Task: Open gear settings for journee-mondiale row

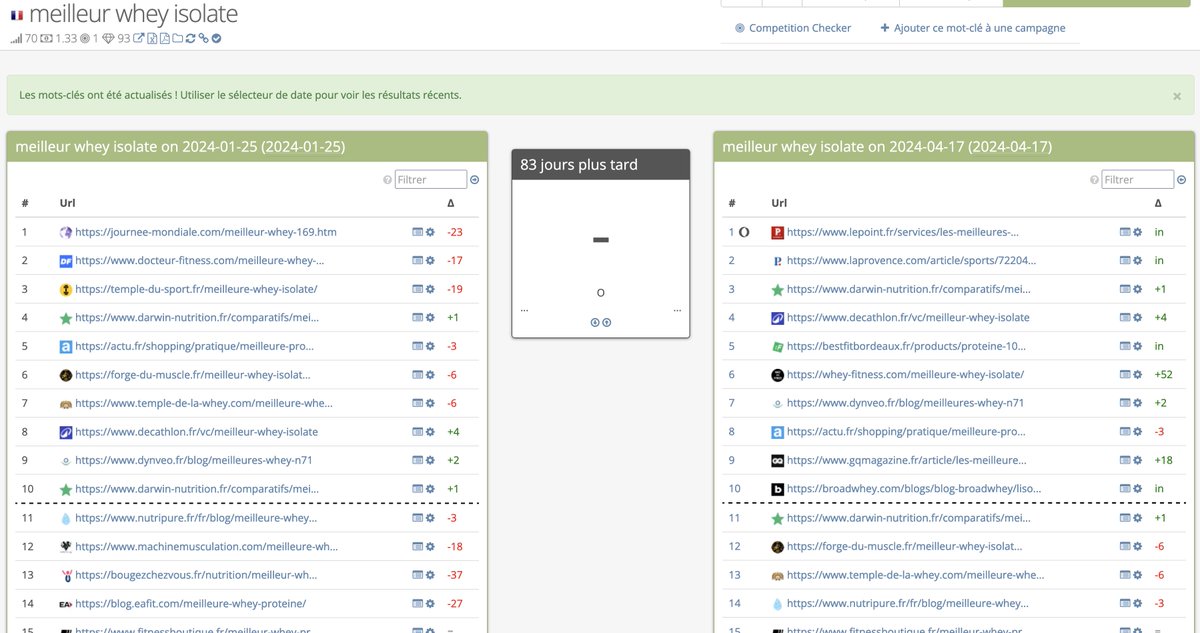Action: [x=430, y=232]
